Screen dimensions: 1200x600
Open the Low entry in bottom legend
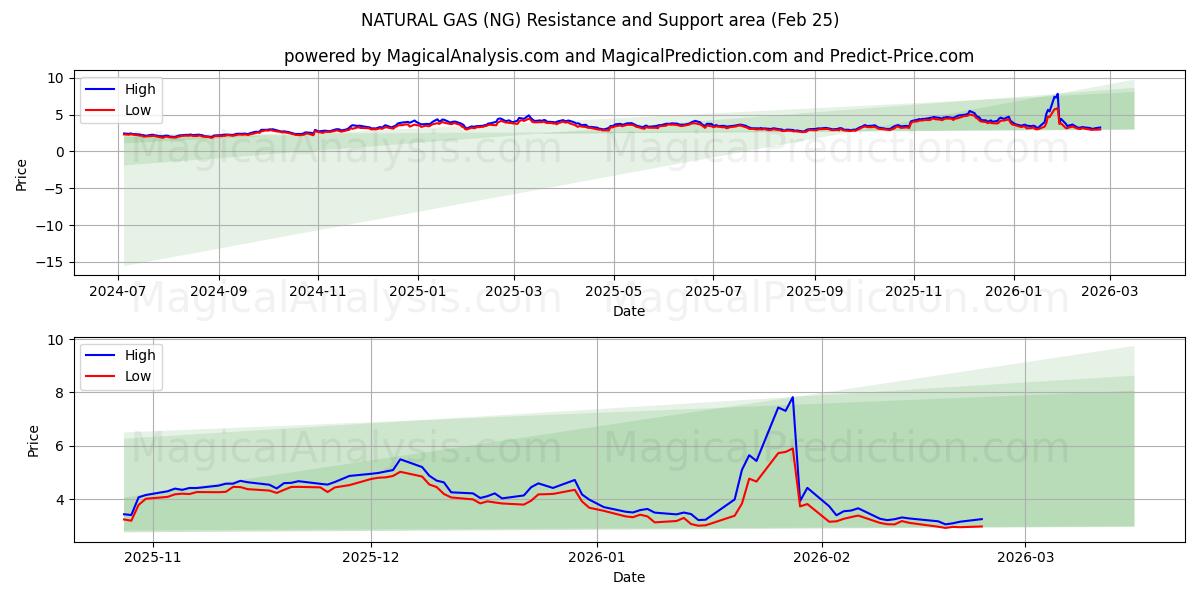point(139,376)
